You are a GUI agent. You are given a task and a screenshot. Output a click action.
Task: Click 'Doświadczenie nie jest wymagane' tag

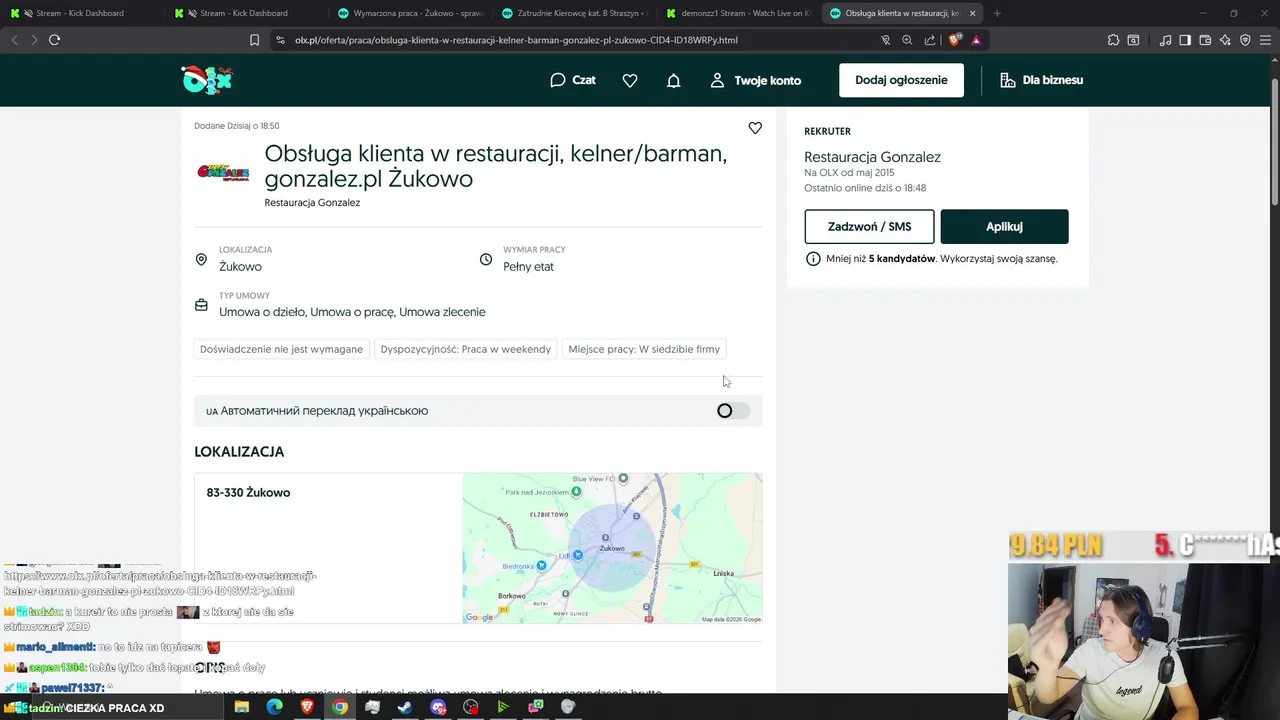pos(281,349)
